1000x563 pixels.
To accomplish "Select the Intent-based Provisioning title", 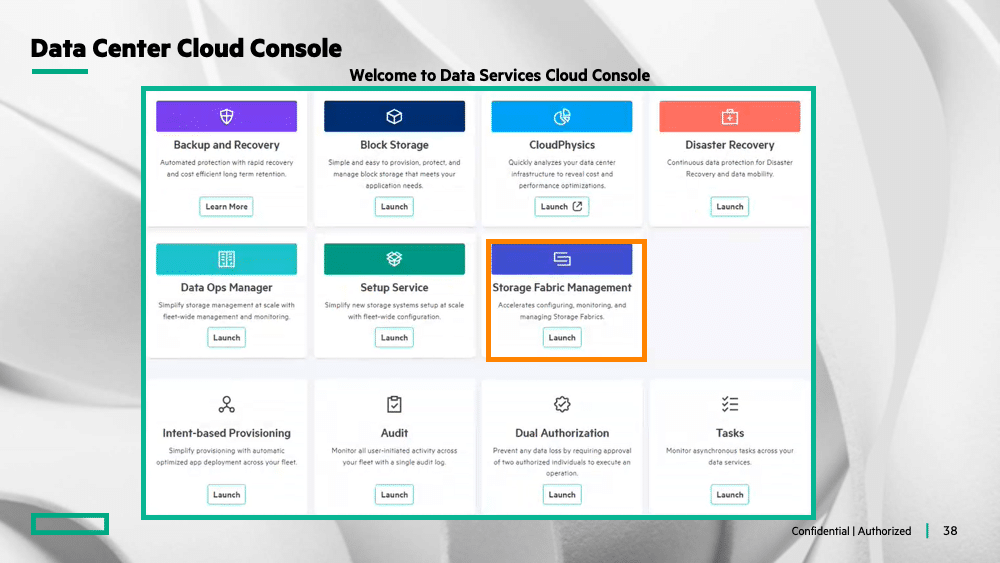I will pos(226,433).
